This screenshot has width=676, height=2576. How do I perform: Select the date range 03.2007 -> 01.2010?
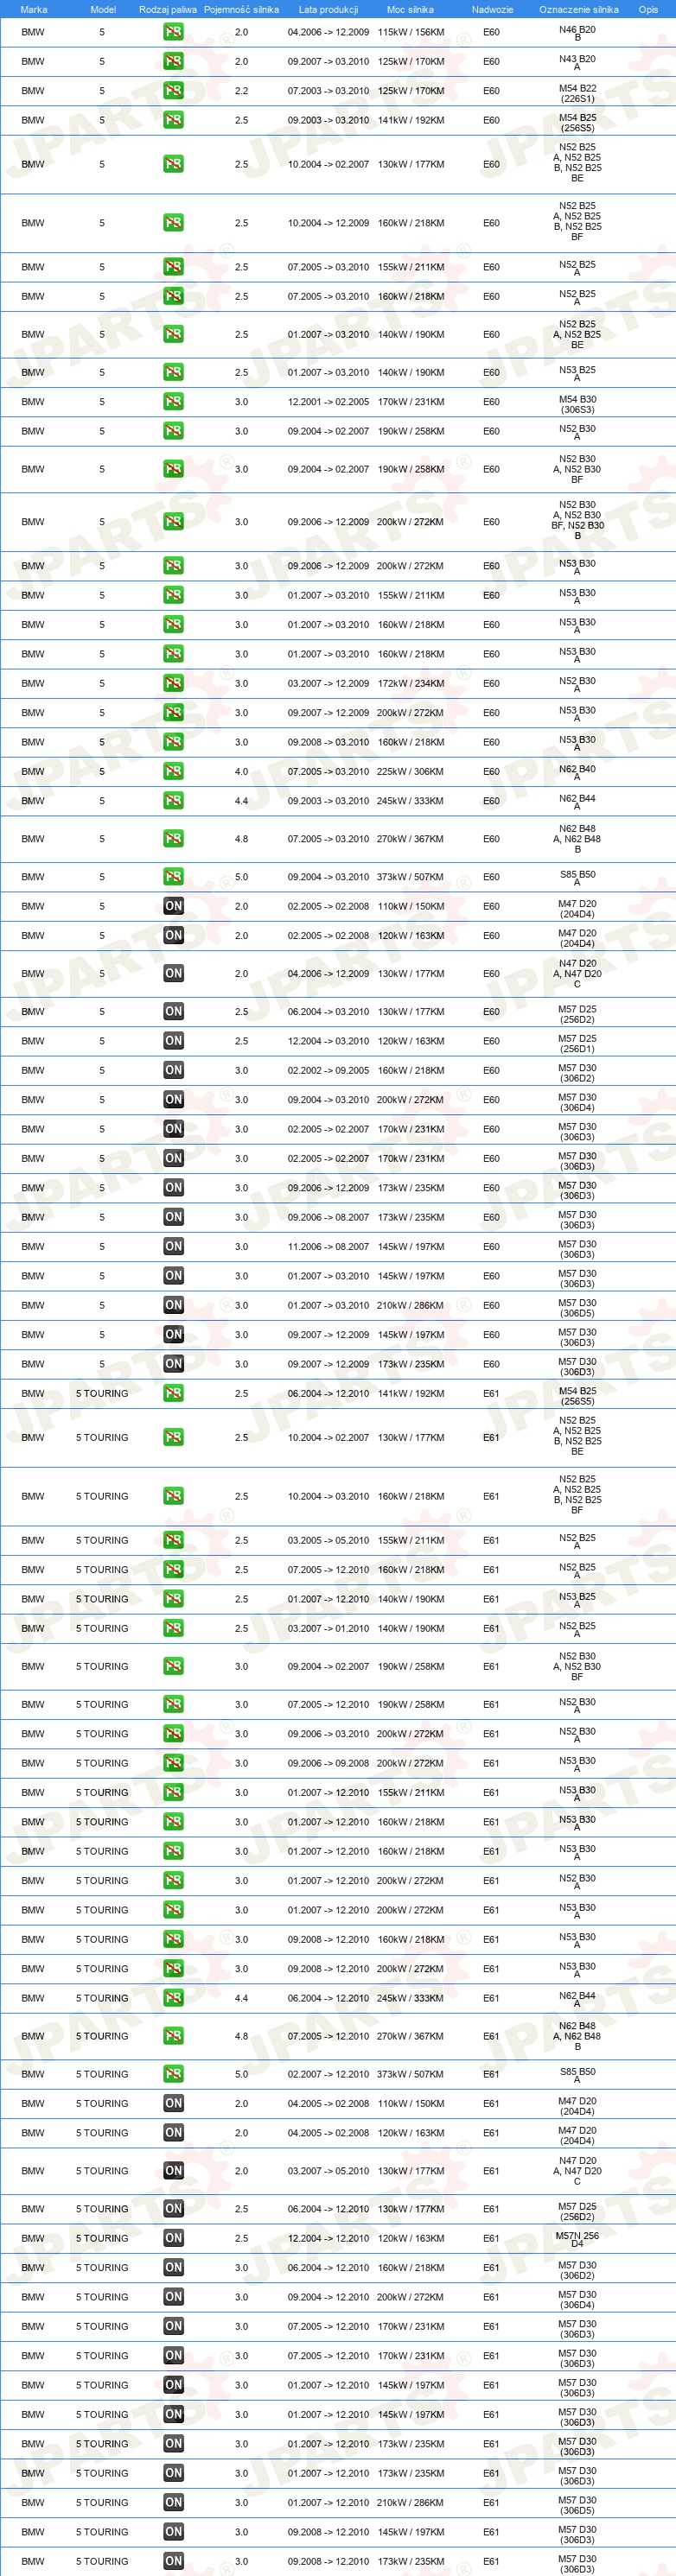pos(328,1628)
